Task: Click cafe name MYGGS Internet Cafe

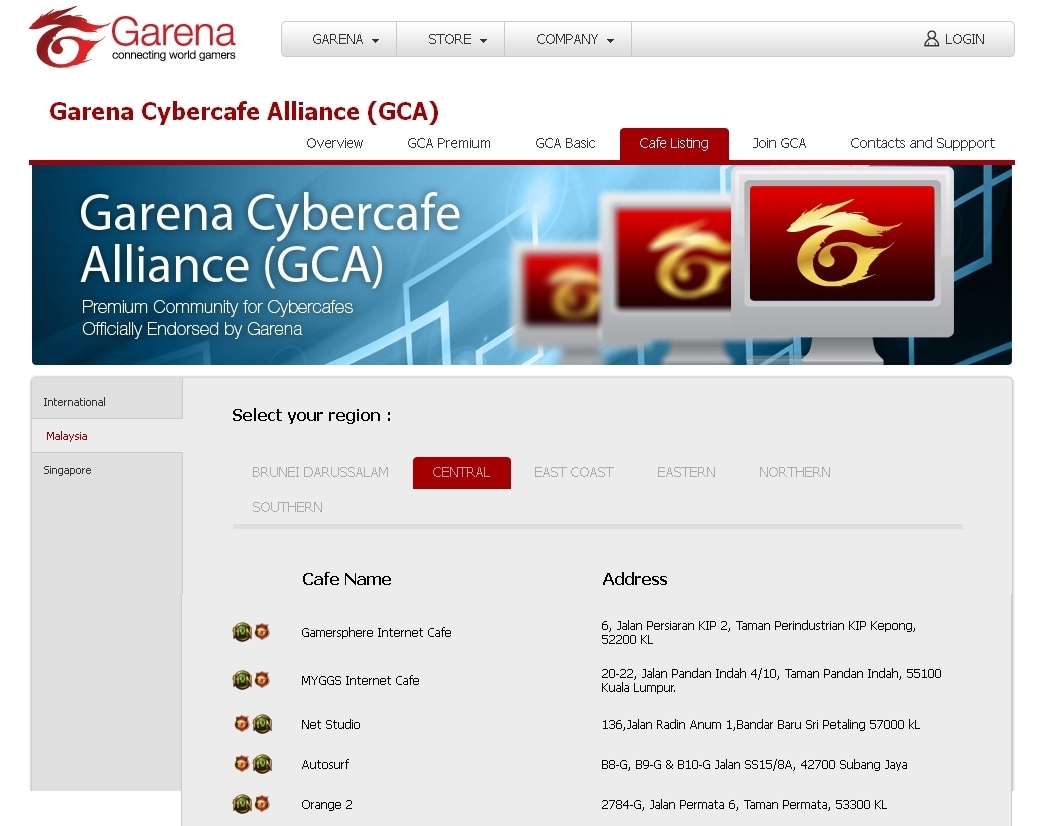Action: click(x=360, y=680)
